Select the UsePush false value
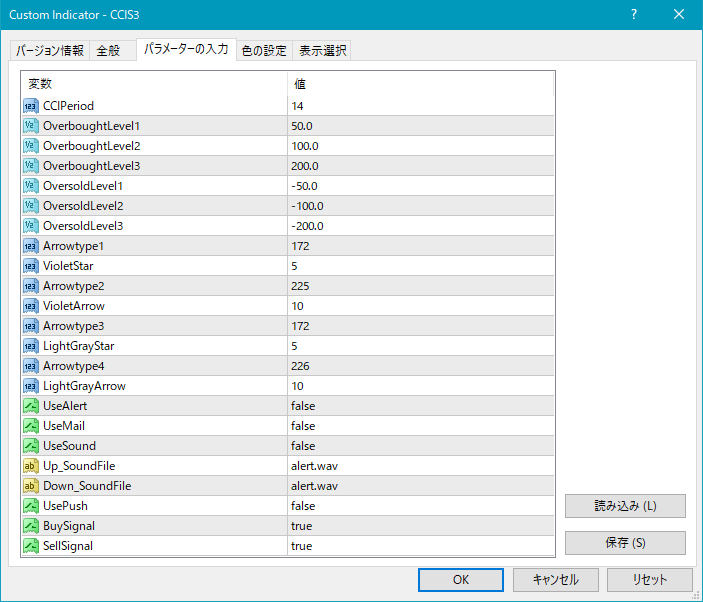This screenshot has width=703, height=602. tap(303, 506)
